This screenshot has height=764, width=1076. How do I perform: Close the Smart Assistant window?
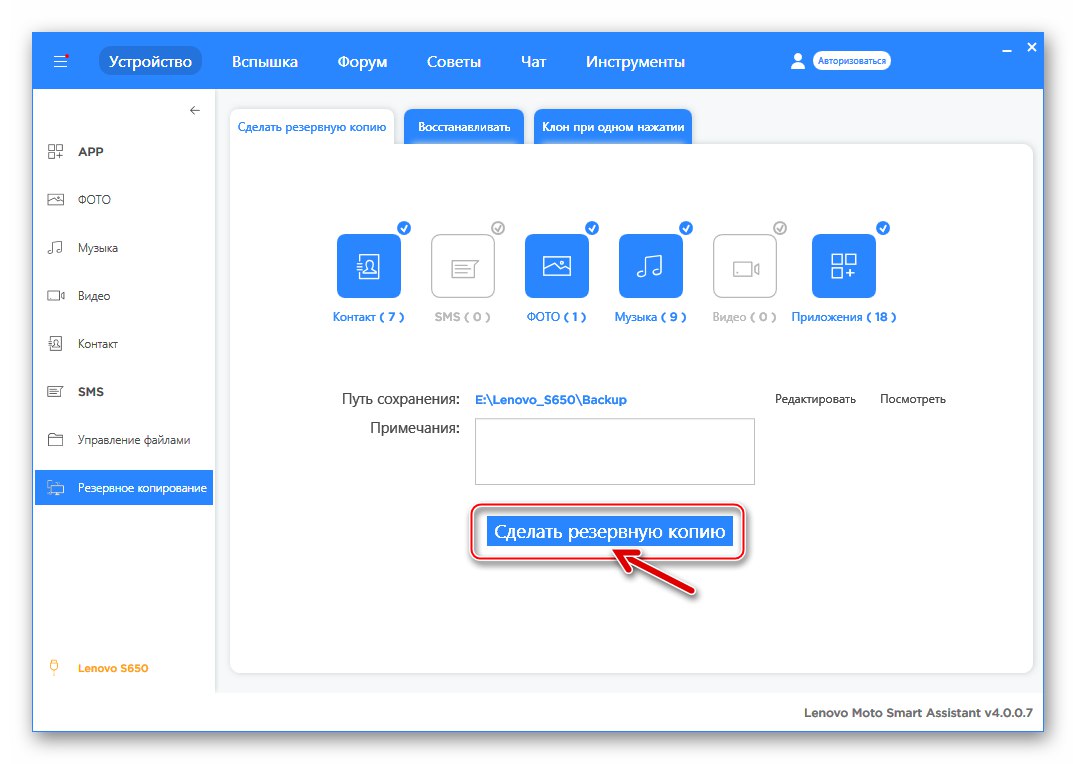coord(1031,47)
